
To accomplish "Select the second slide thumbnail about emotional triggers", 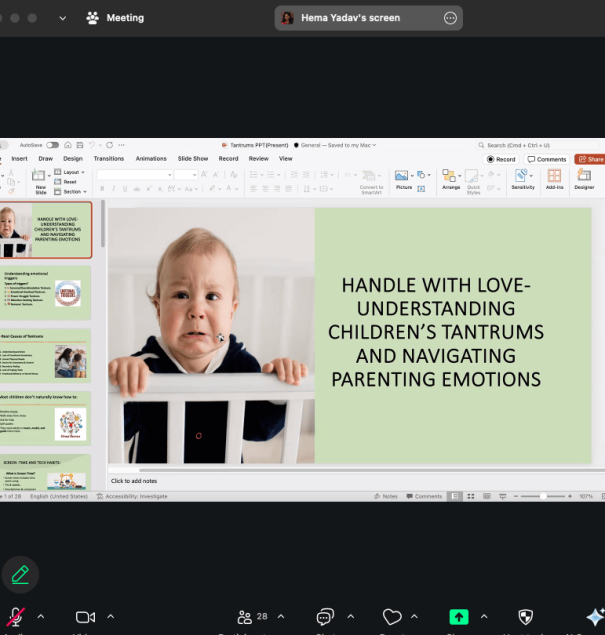I will point(47,292).
